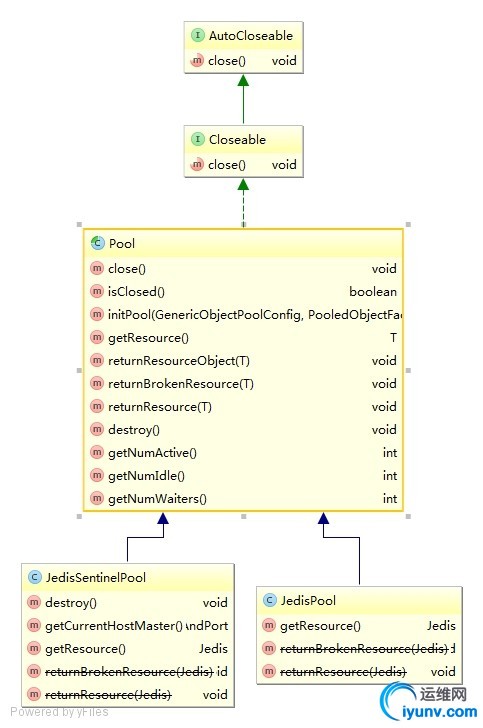Click the initPool method icon
This screenshot has width=483, height=728.
(97, 314)
